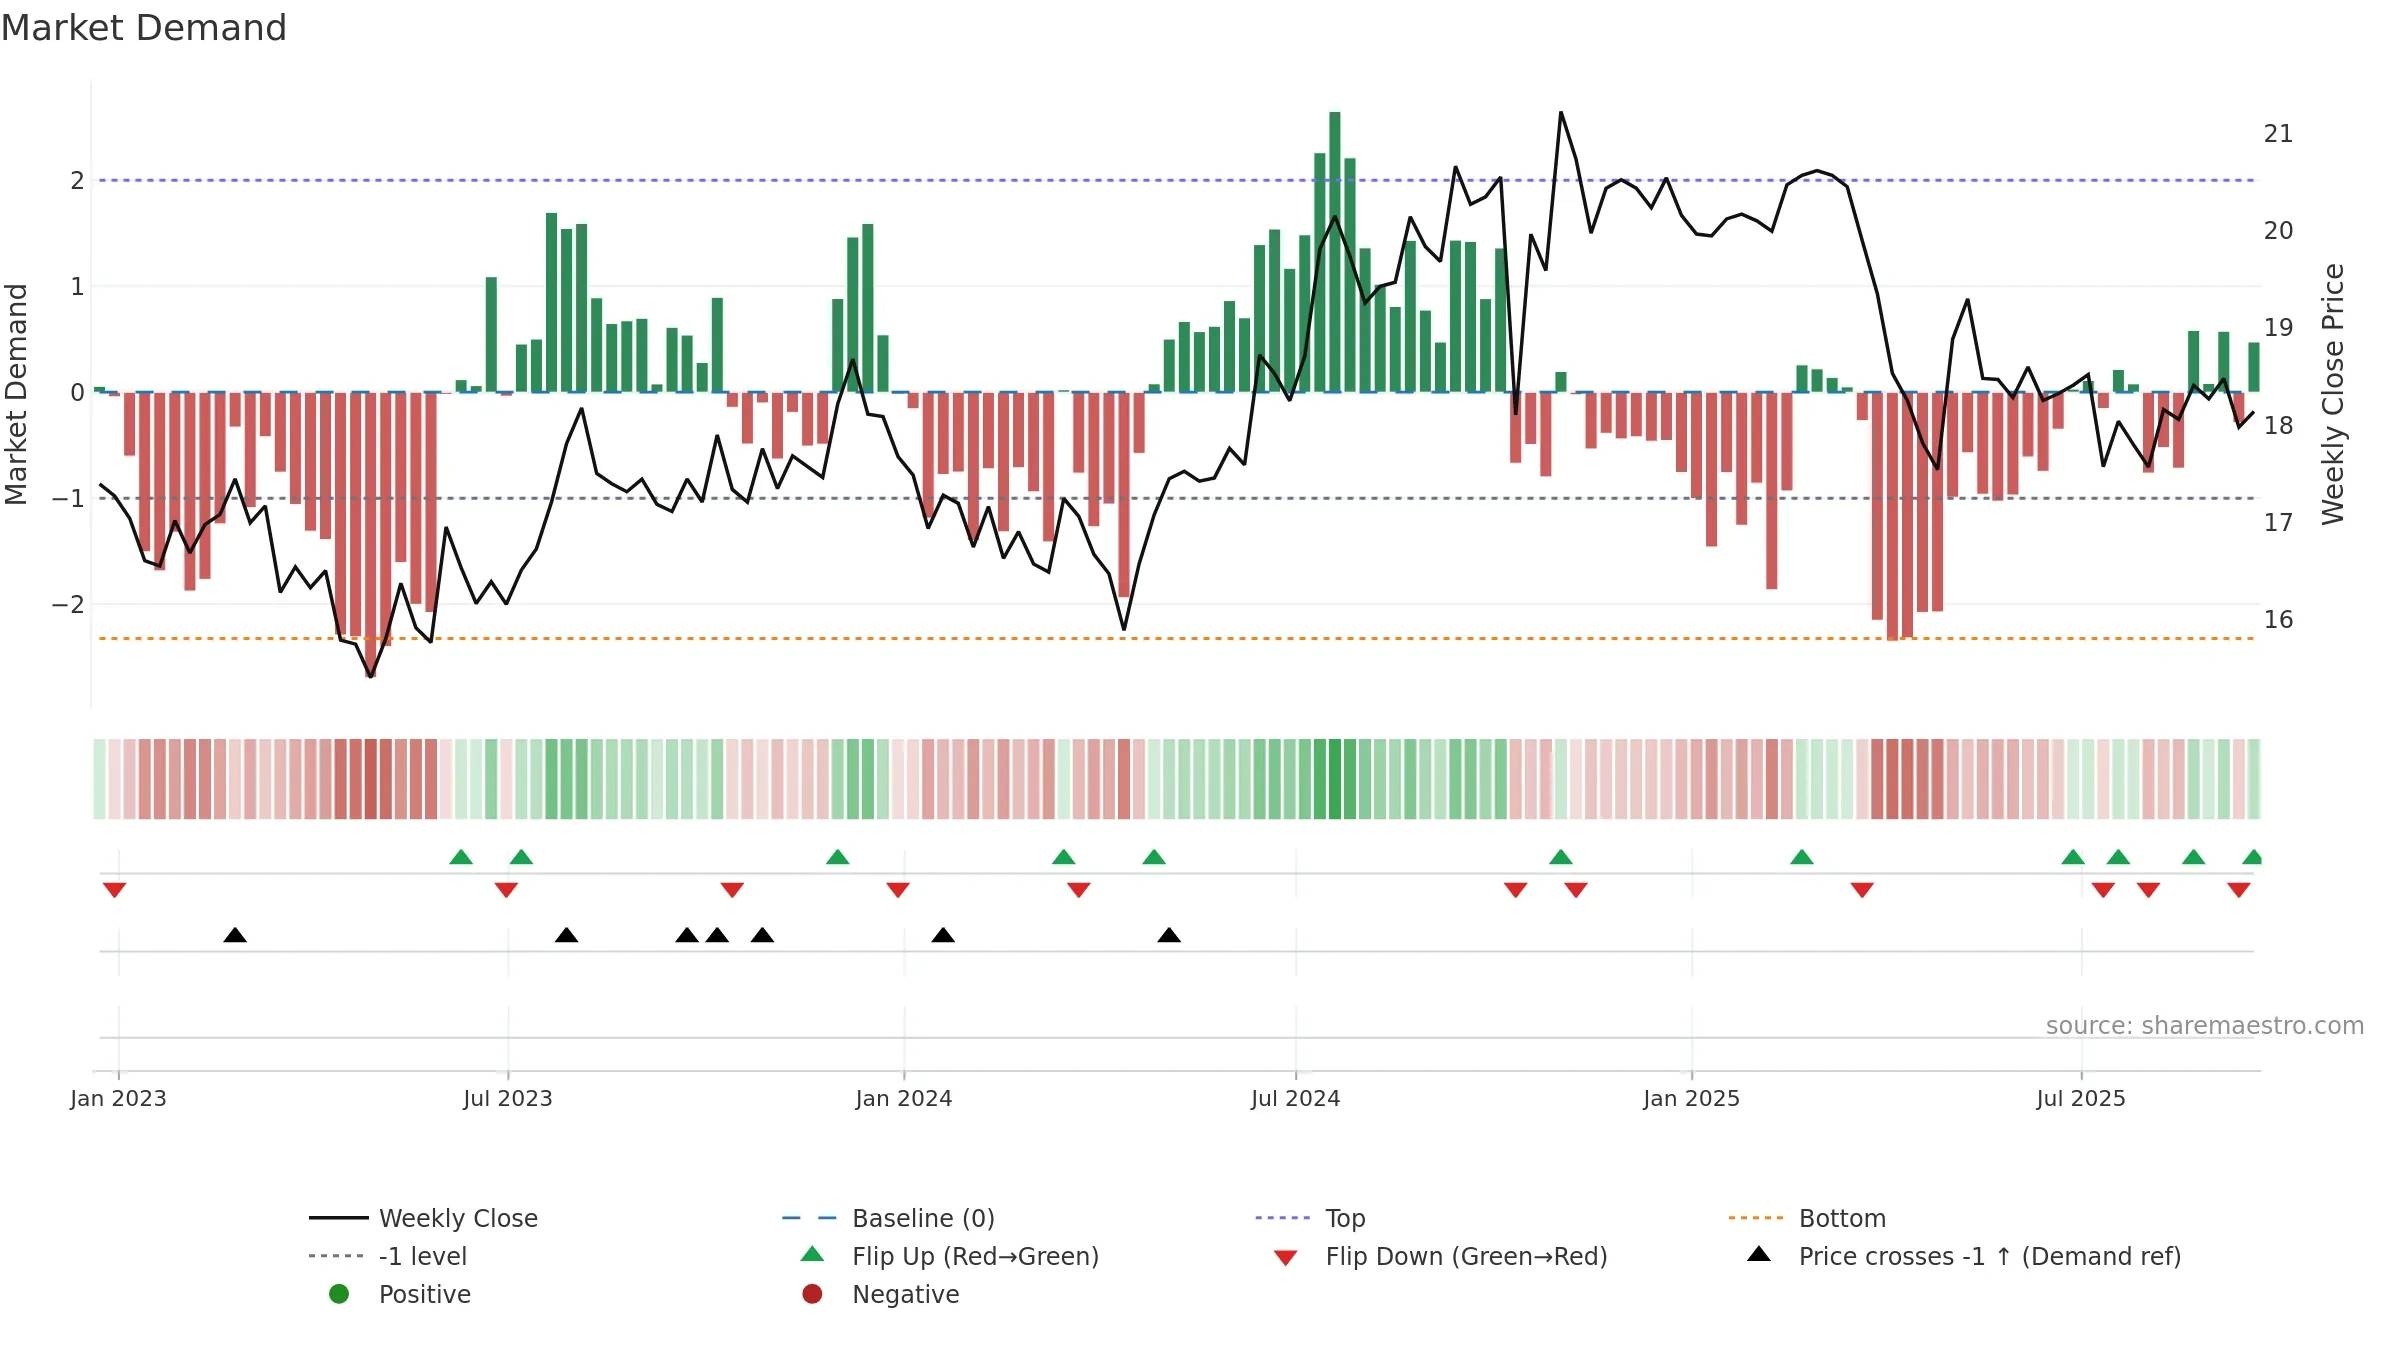Click the source: sharemaestro.com text
Viewport: 2400px width, 1350px height.
pyautogui.click(x=2204, y=1026)
